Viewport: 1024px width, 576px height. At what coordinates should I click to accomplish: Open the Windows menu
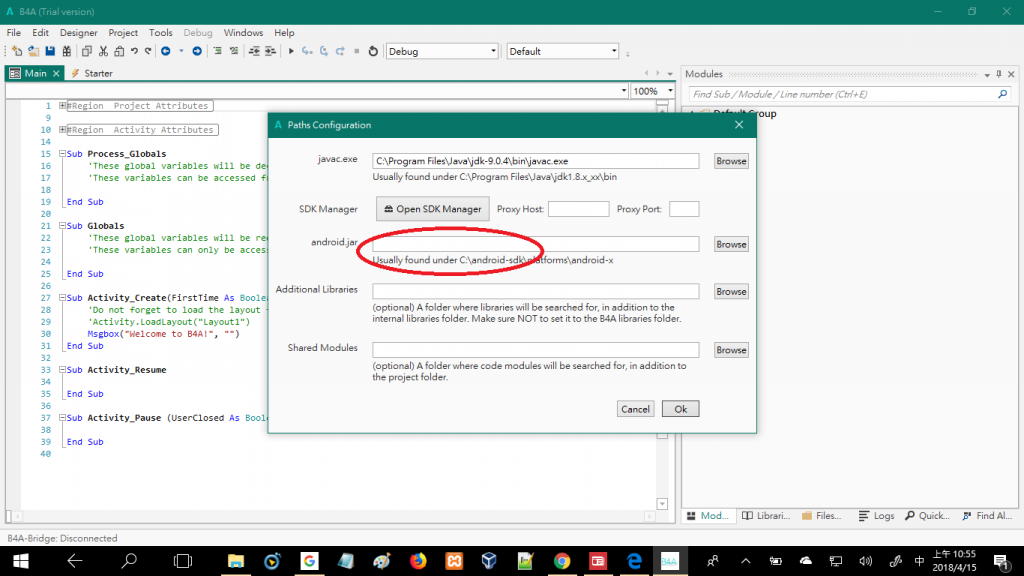tap(243, 33)
